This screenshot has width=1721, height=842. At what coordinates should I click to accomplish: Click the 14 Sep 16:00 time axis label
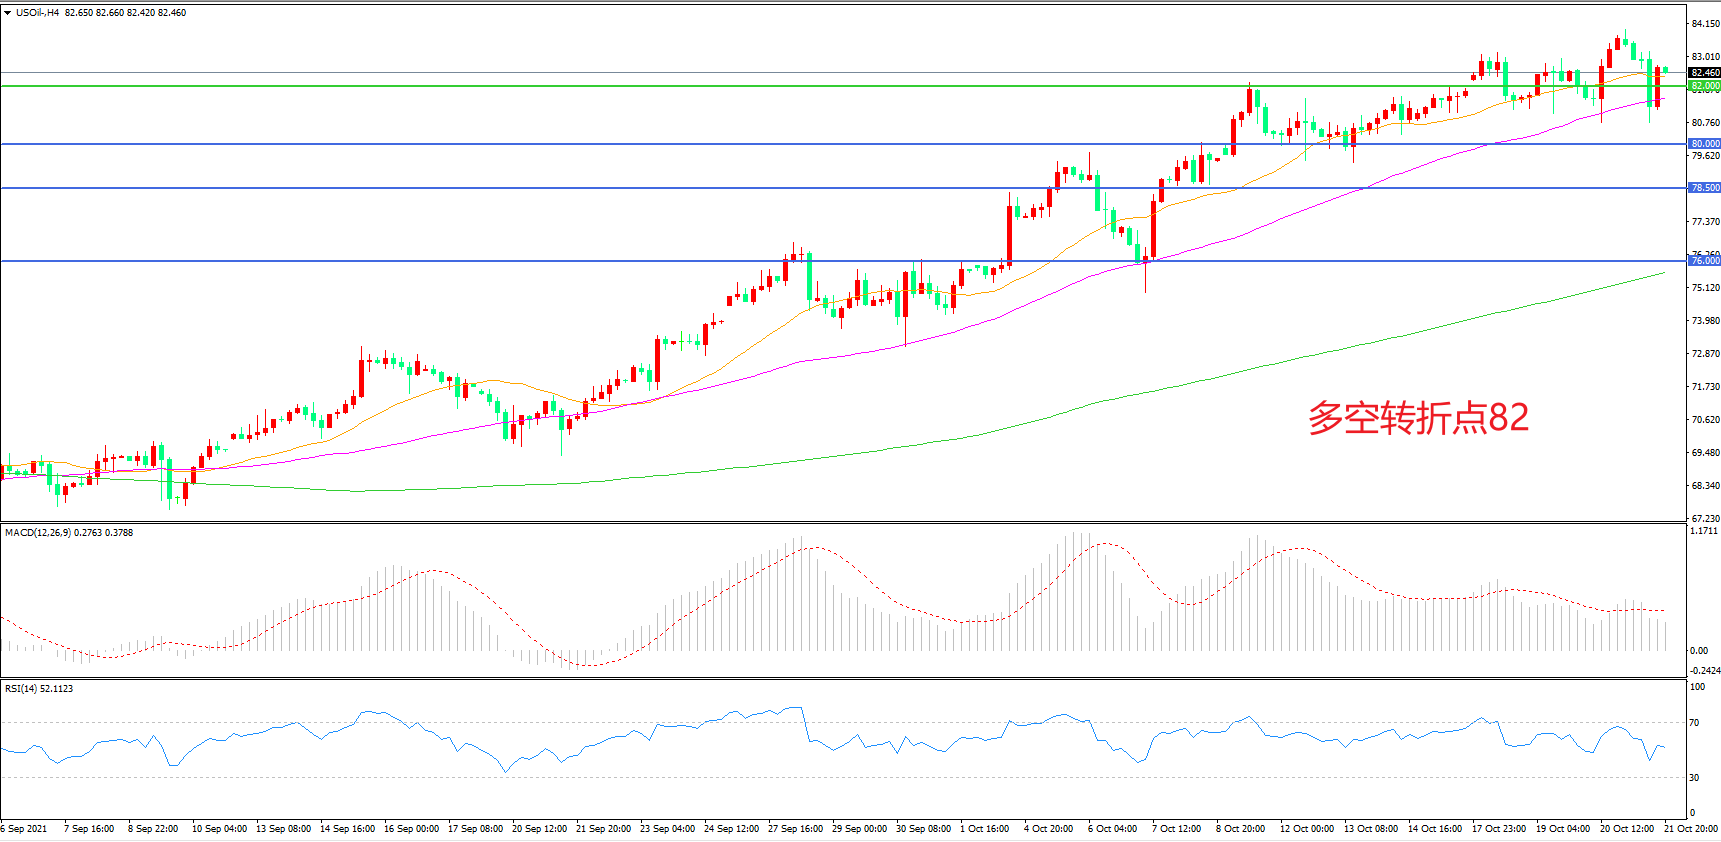tap(347, 829)
